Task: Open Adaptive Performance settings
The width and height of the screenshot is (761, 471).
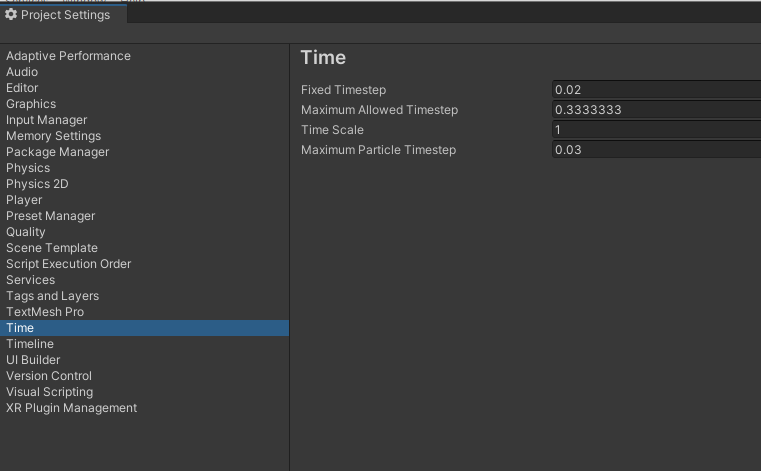Action: coord(68,56)
